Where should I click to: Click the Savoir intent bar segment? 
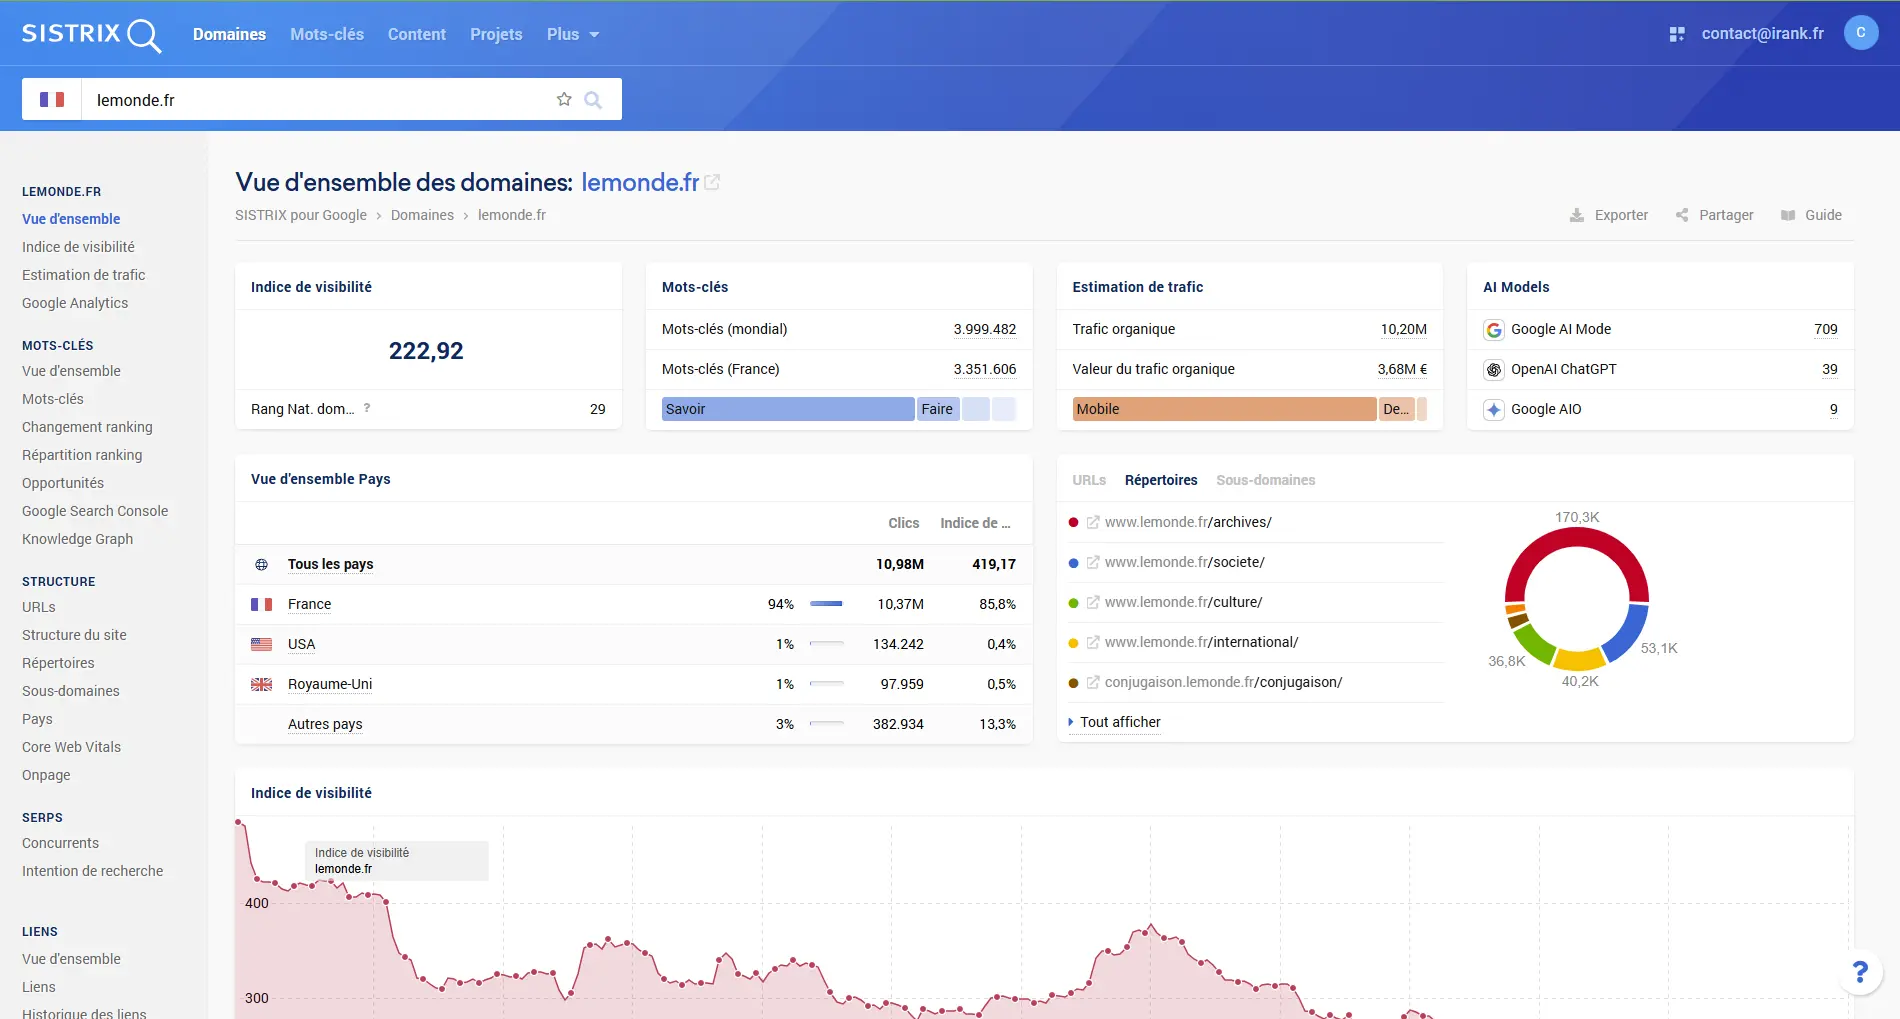click(787, 409)
